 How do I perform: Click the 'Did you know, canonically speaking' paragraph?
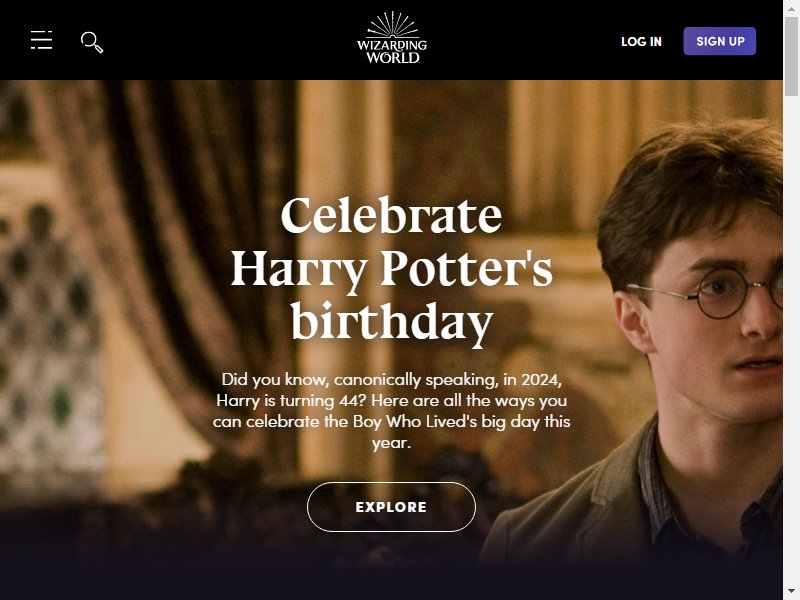[391, 411]
